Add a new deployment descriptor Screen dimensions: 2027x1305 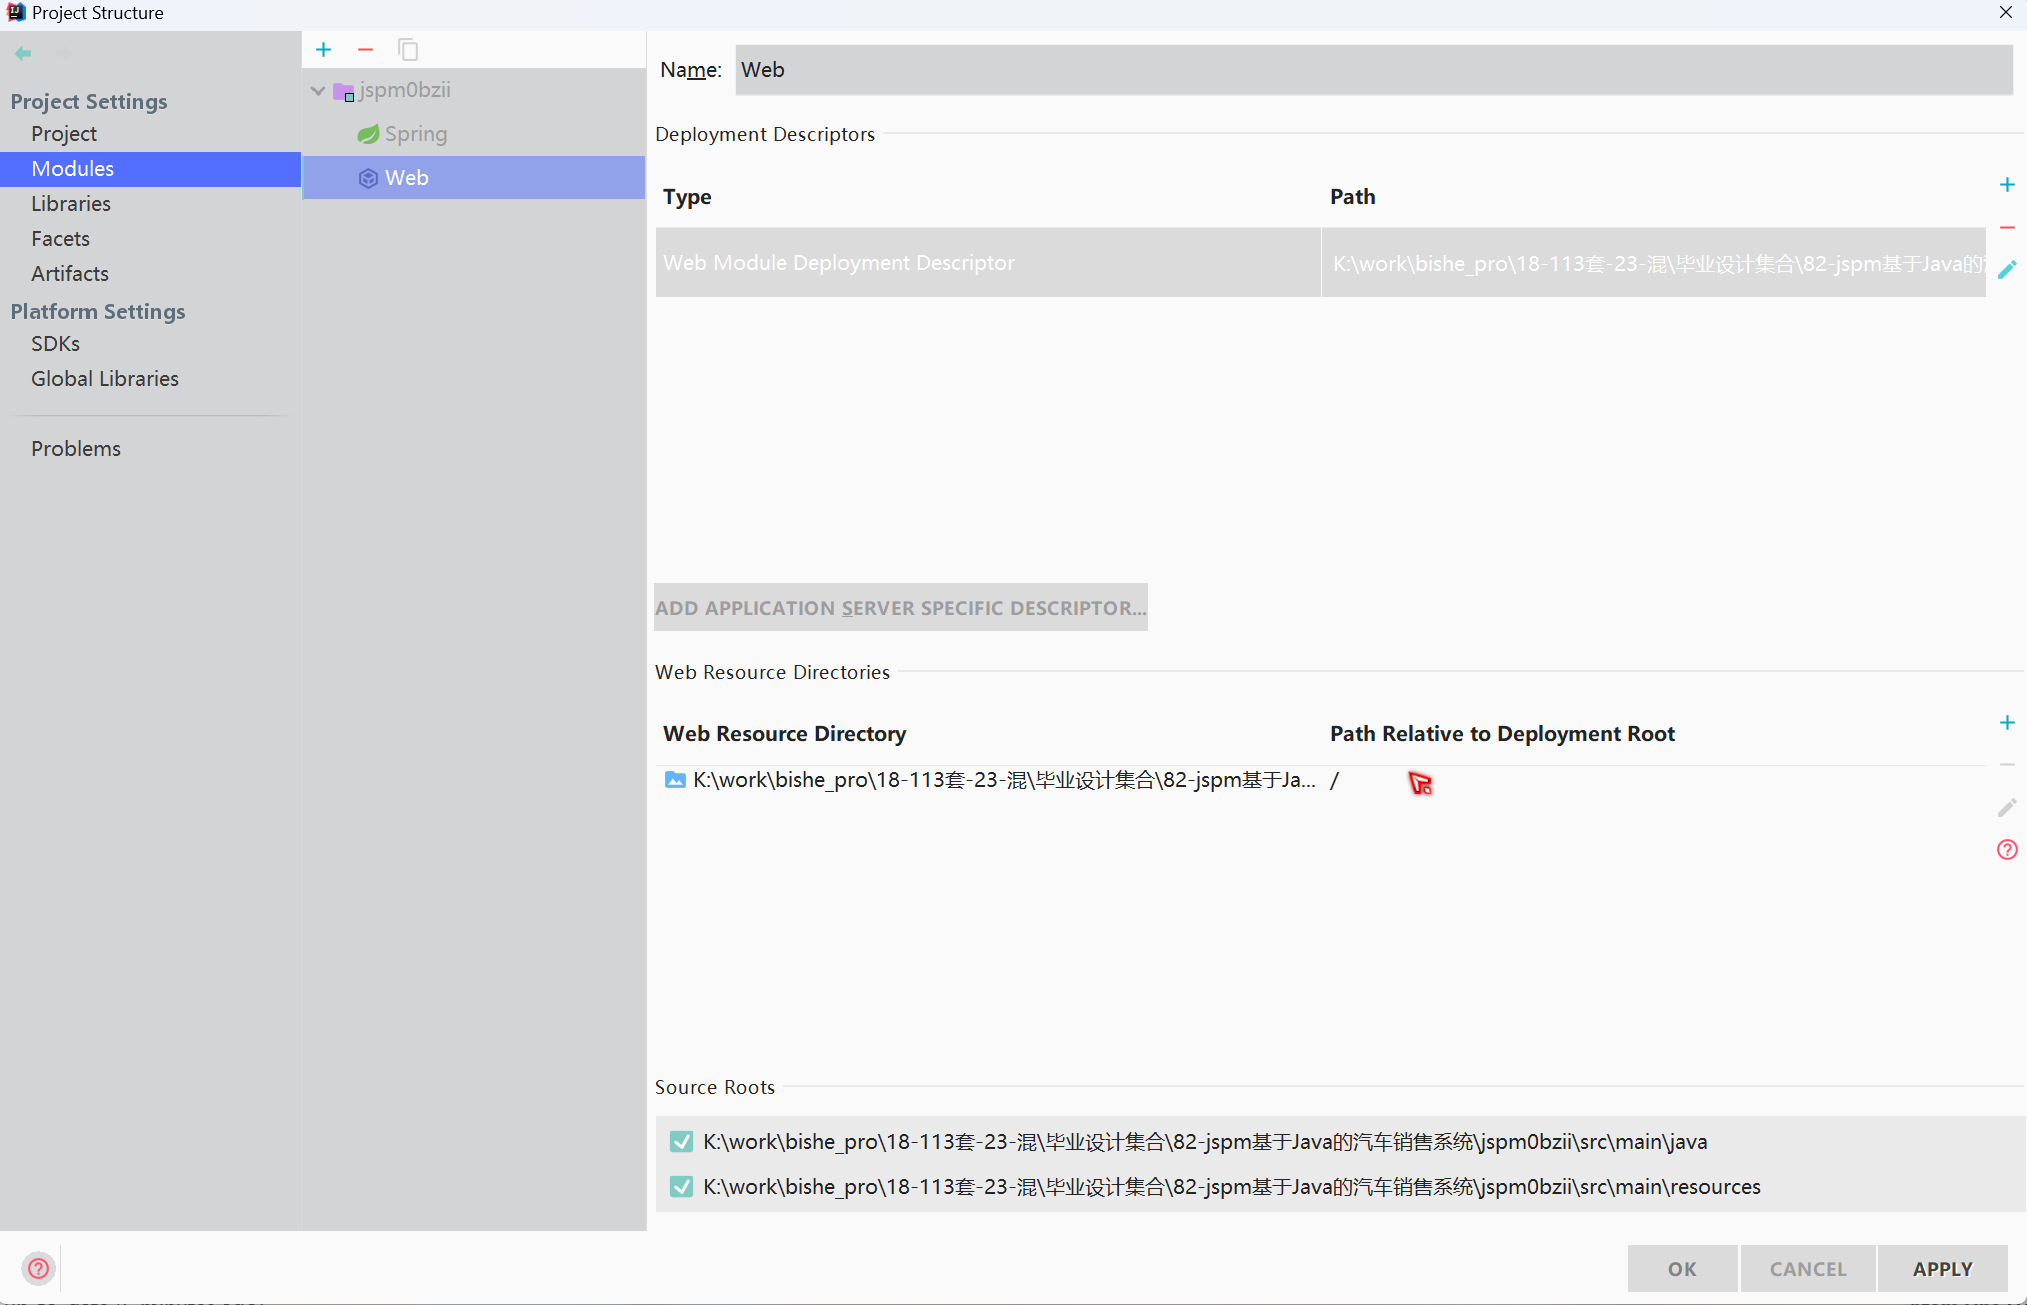(x=2006, y=185)
